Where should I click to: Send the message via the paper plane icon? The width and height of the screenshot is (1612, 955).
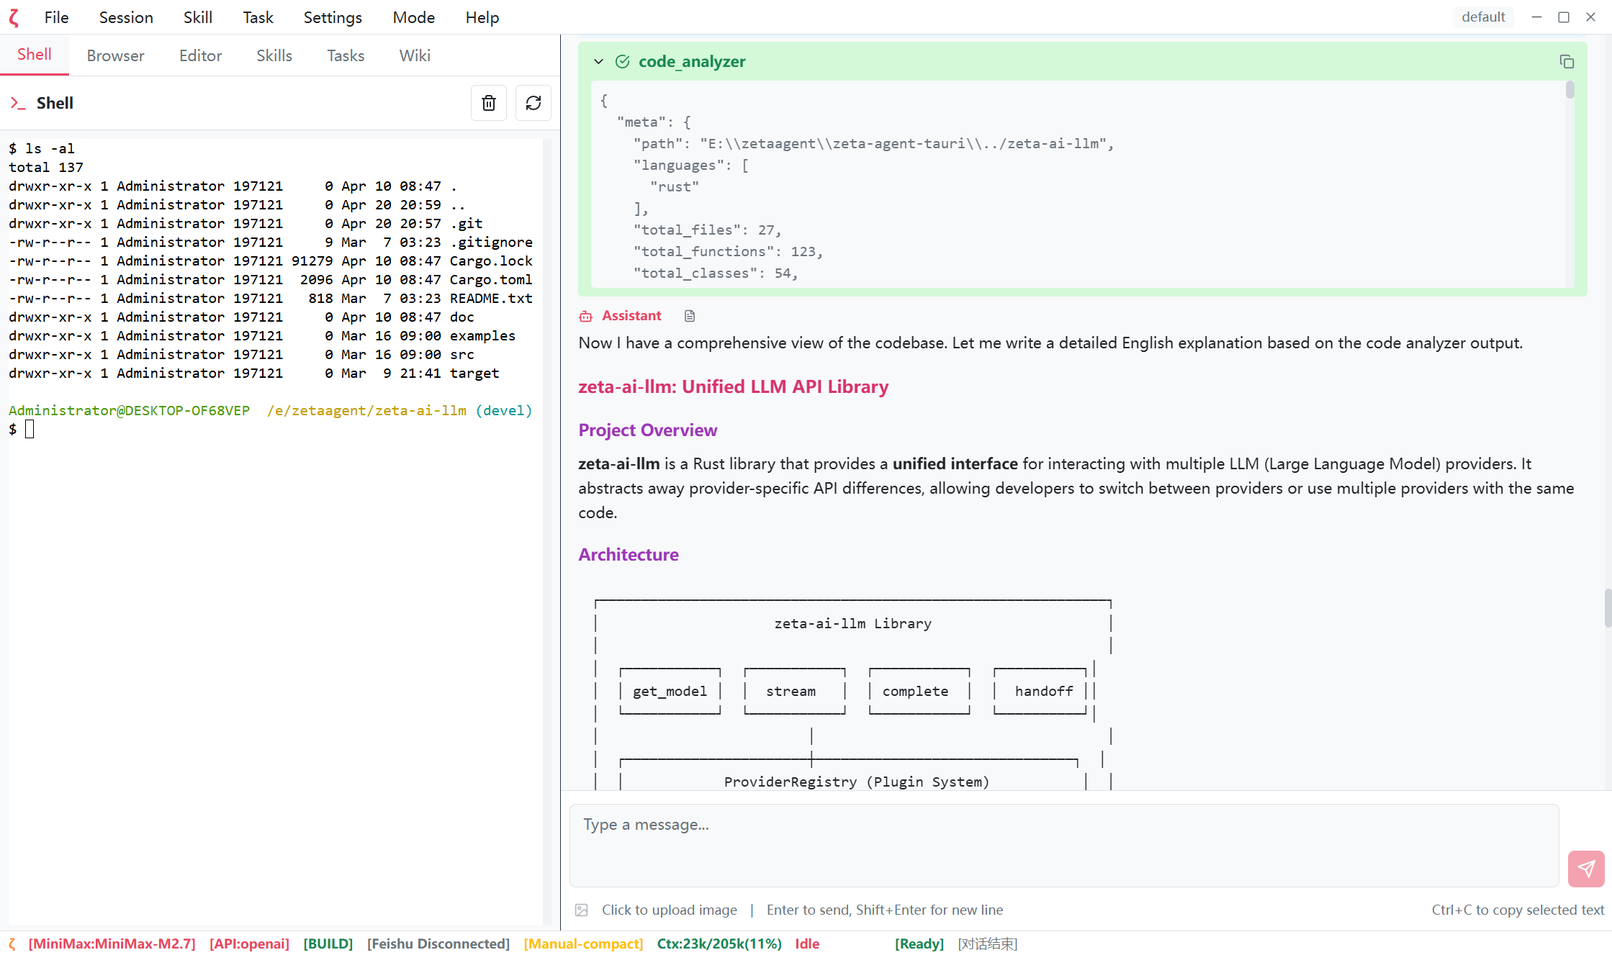click(1585, 869)
